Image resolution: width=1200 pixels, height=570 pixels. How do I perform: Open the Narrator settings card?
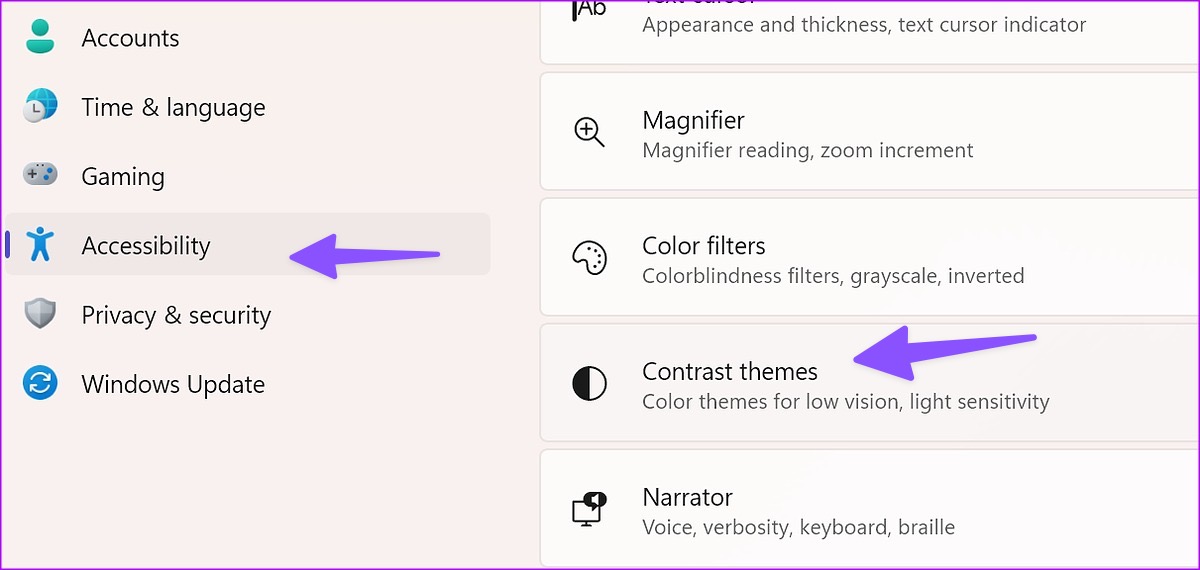point(869,509)
